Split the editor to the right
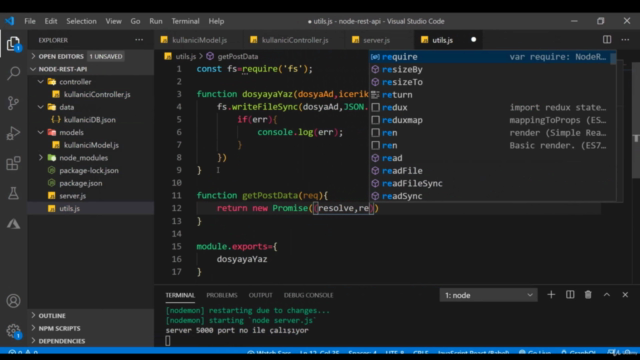The height and width of the screenshot is (360, 640). pyautogui.click(x=607, y=40)
